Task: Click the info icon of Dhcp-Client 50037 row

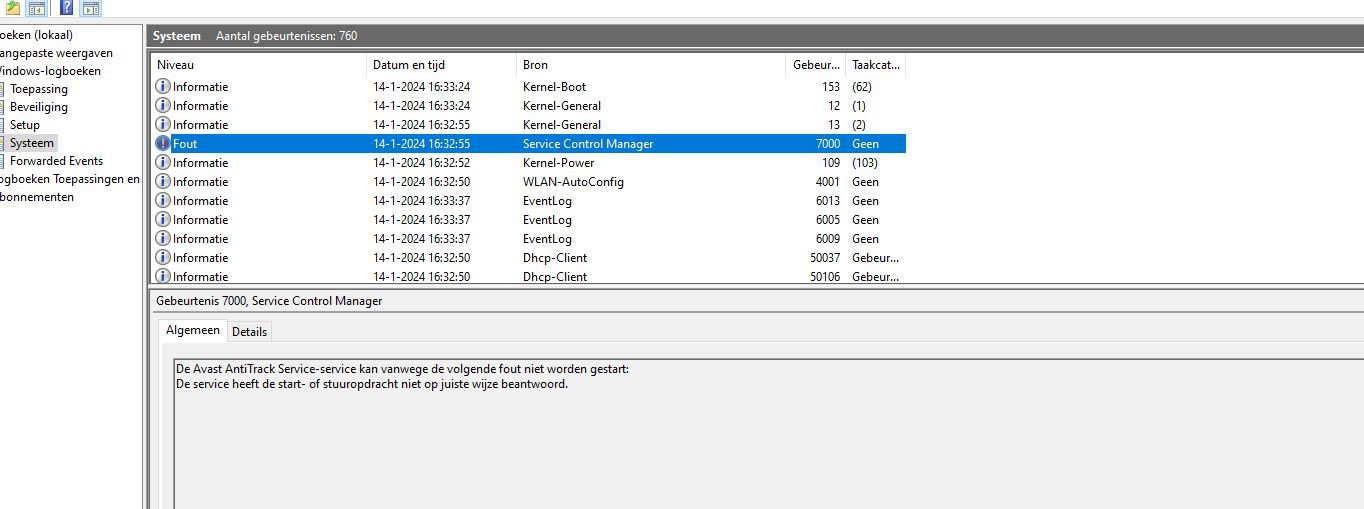Action: tap(163, 257)
